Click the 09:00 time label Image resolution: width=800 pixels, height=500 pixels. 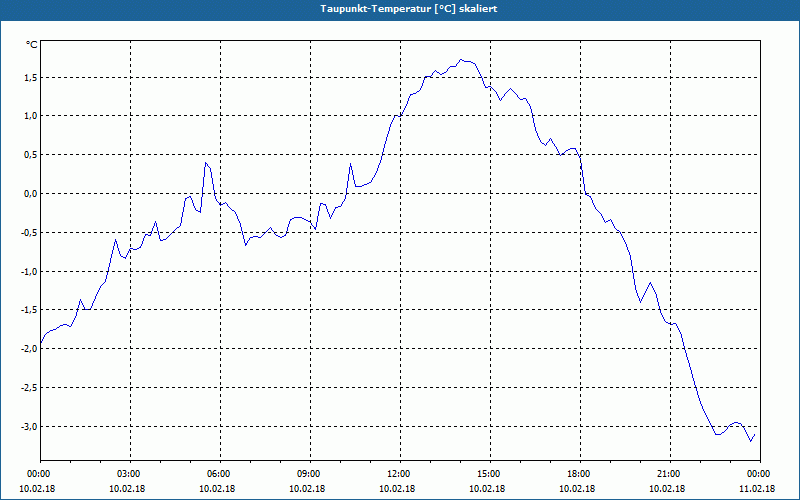tap(310, 474)
